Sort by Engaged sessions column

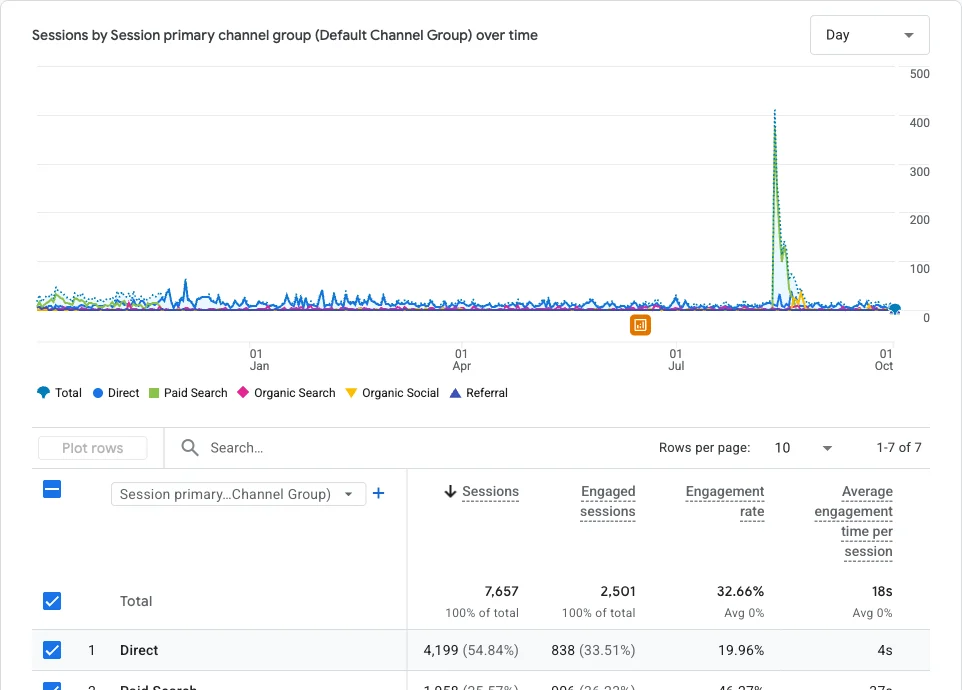tap(607, 501)
